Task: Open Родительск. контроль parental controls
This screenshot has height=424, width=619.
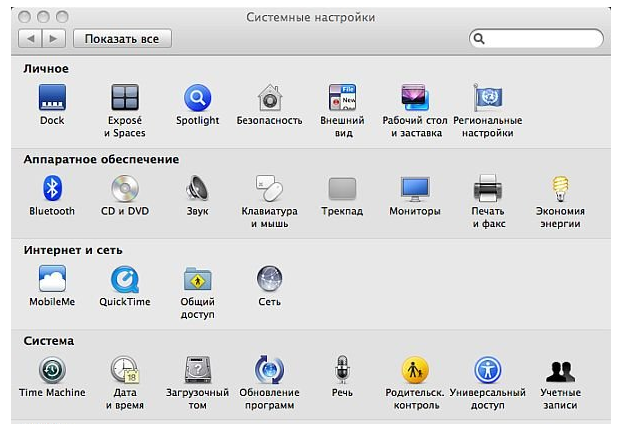Action: [x=415, y=370]
